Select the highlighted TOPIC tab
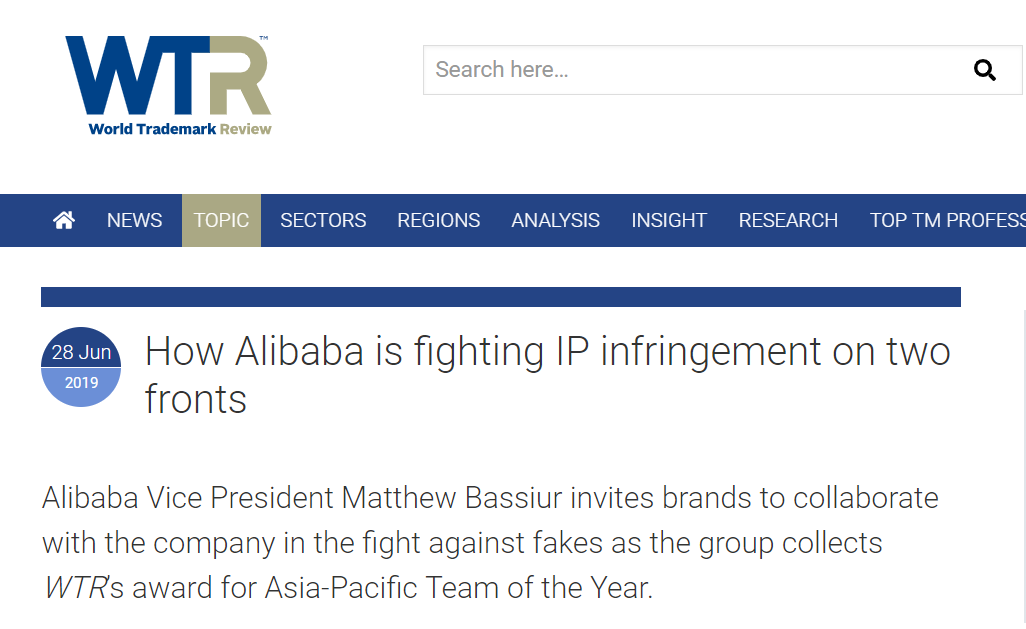 click(x=221, y=220)
